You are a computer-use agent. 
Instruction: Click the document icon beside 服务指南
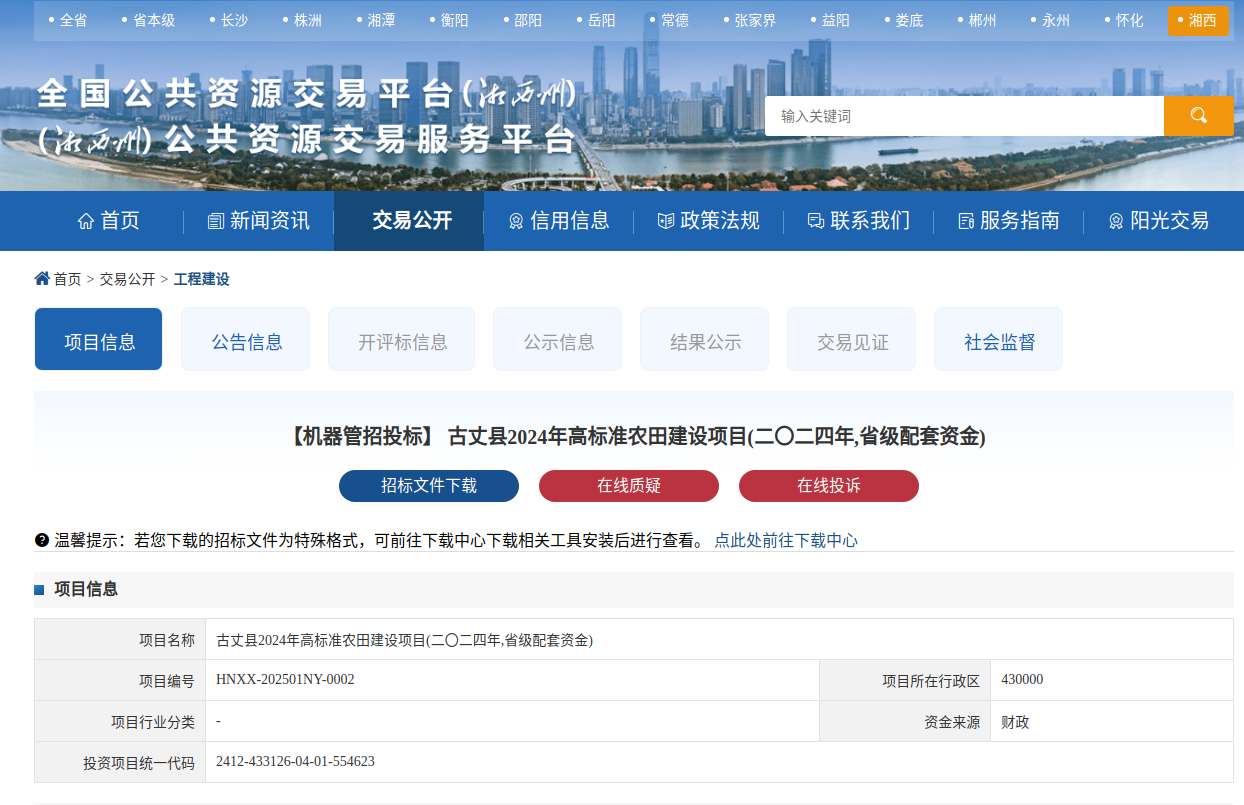(x=966, y=221)
